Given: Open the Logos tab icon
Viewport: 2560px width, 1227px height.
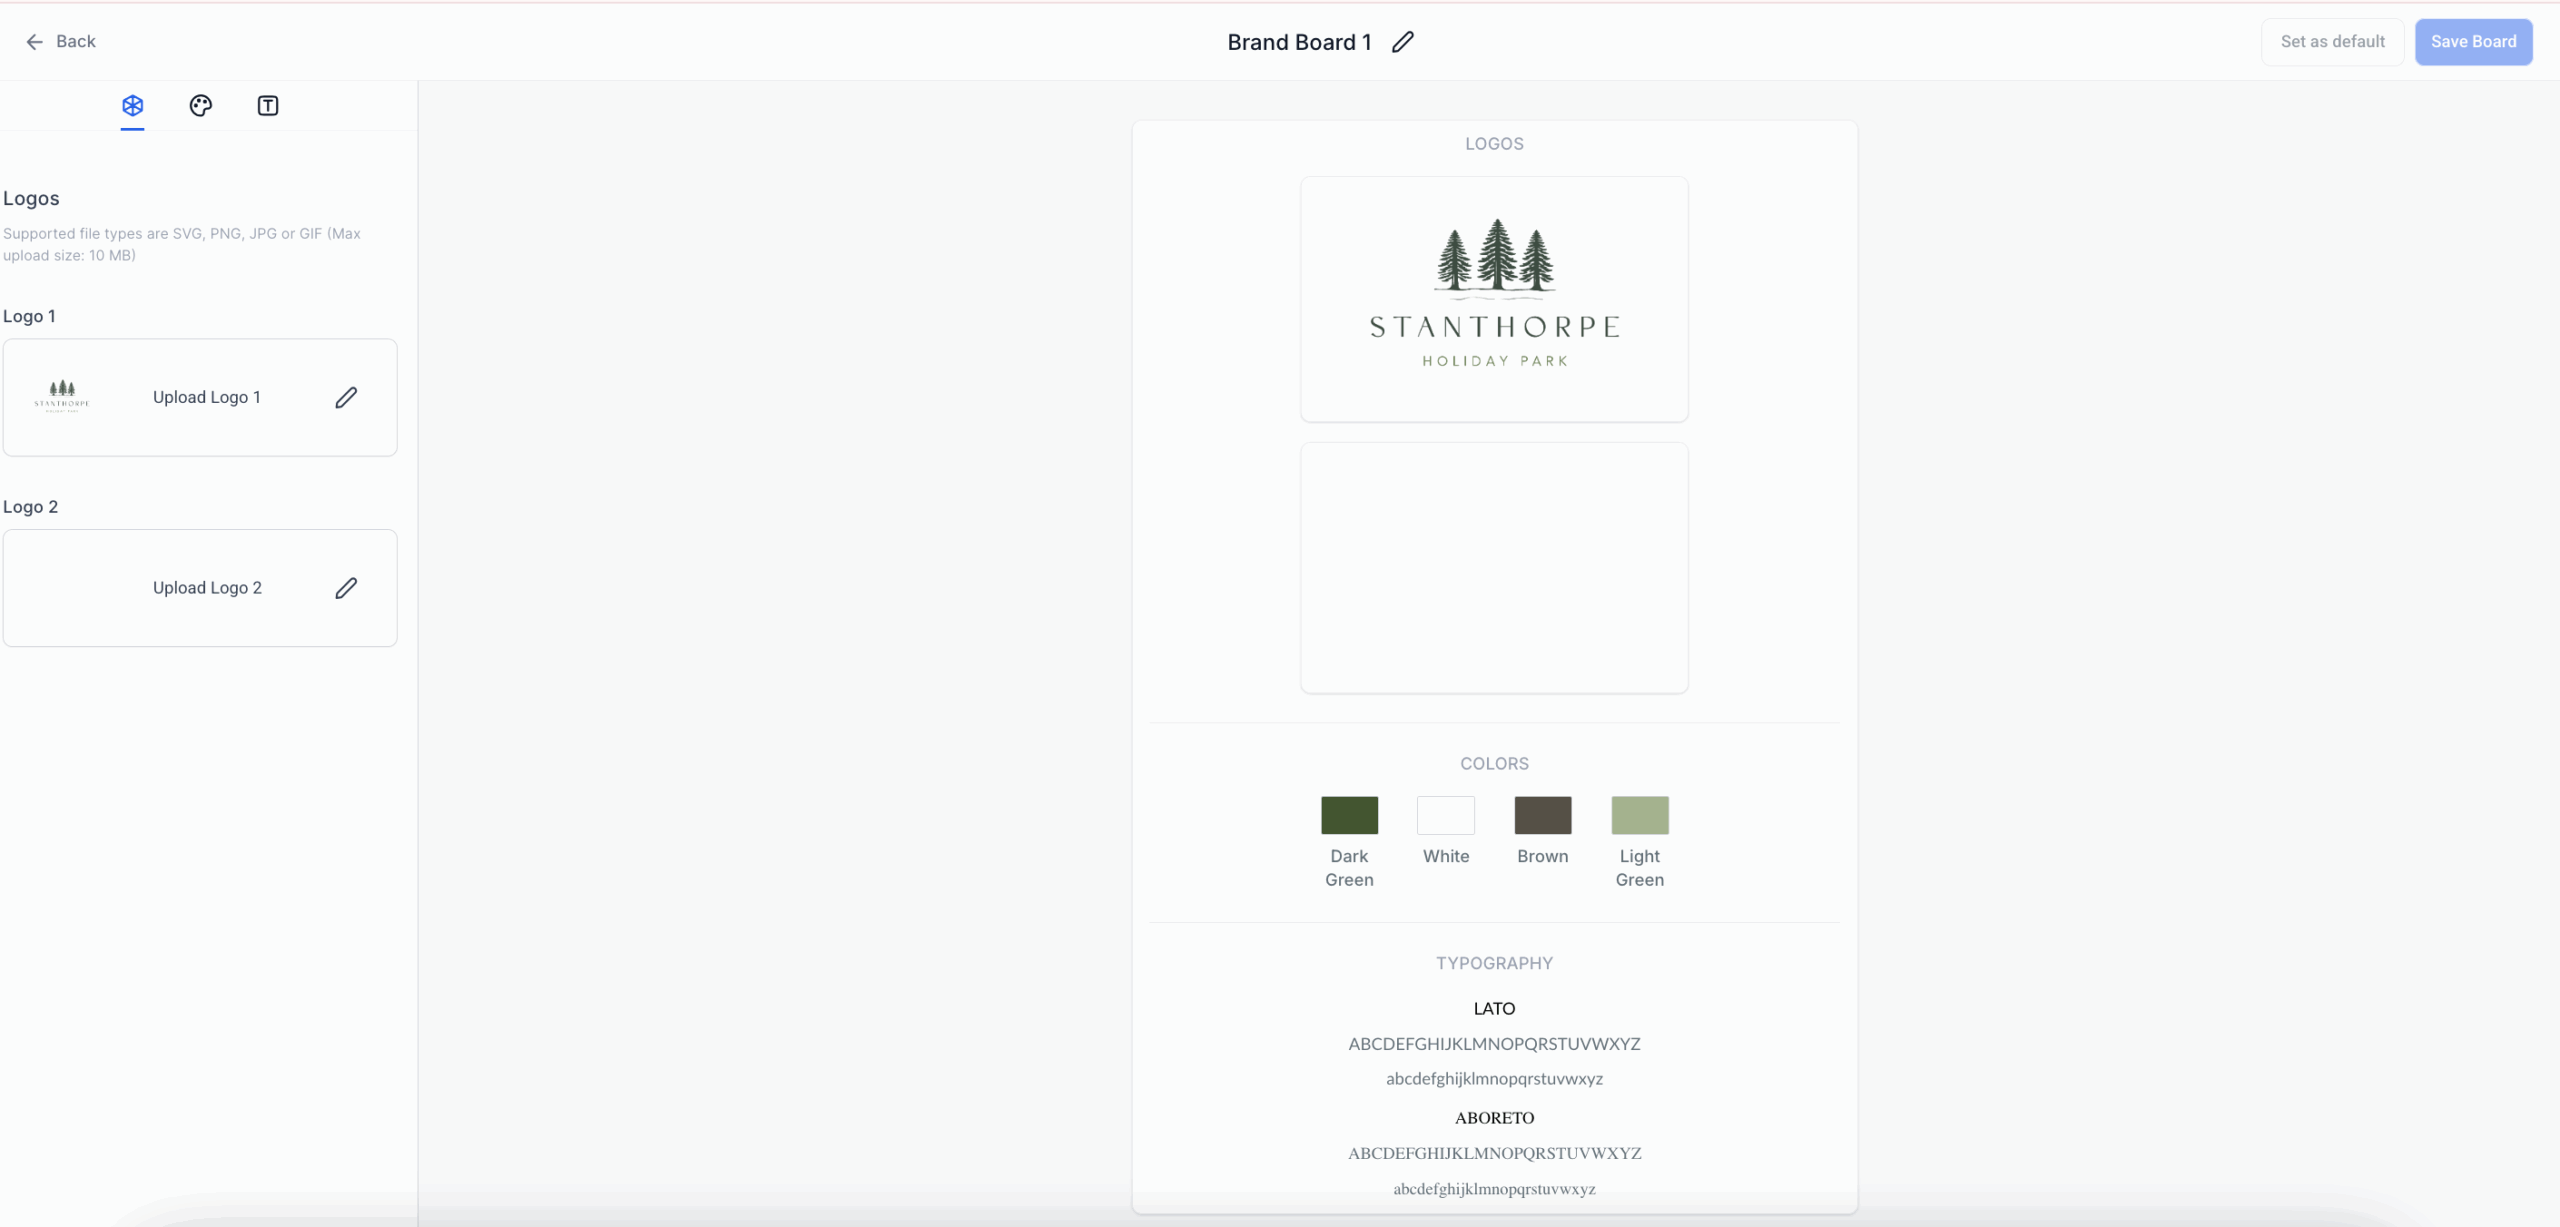Looking at the screenshot, I should tap(133, 105).
